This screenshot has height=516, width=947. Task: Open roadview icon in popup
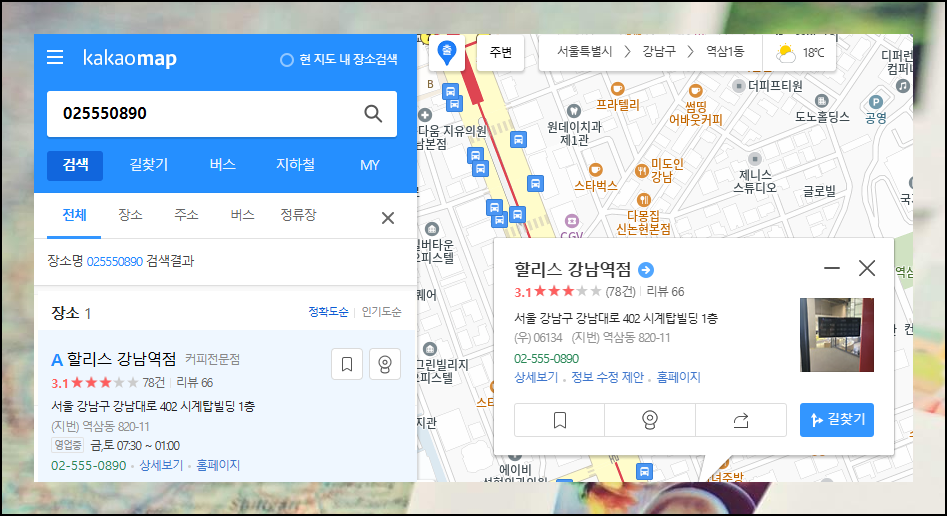[x=650, y=420]
